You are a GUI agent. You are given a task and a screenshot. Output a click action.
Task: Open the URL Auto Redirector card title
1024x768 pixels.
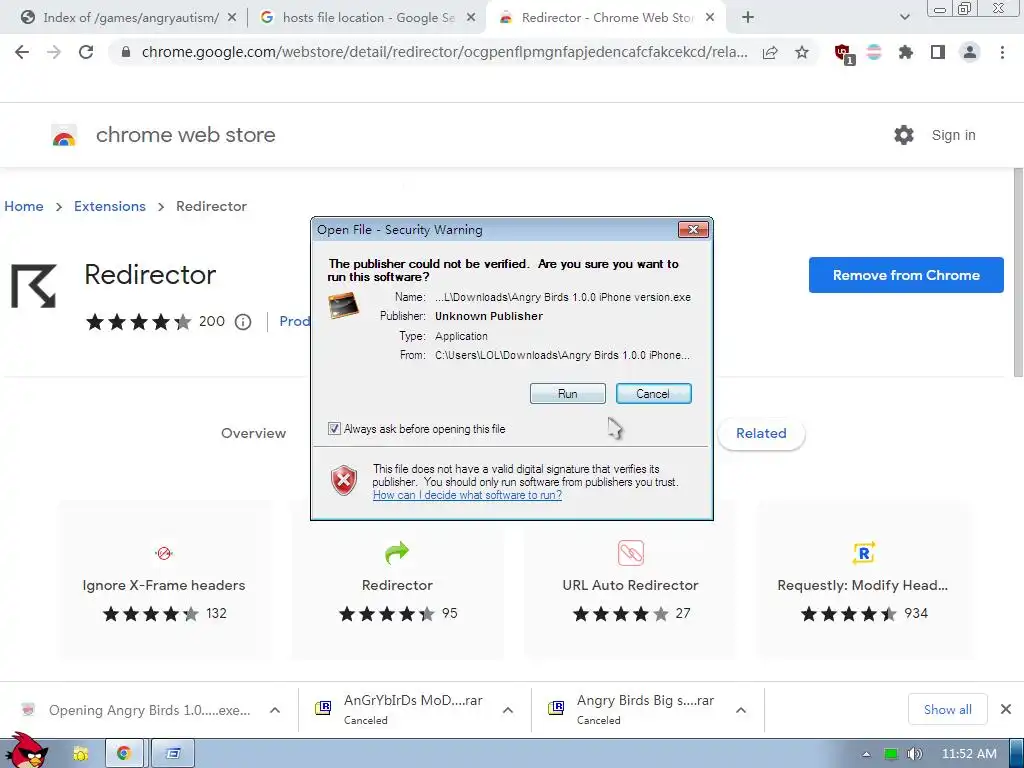coord(630,585)
